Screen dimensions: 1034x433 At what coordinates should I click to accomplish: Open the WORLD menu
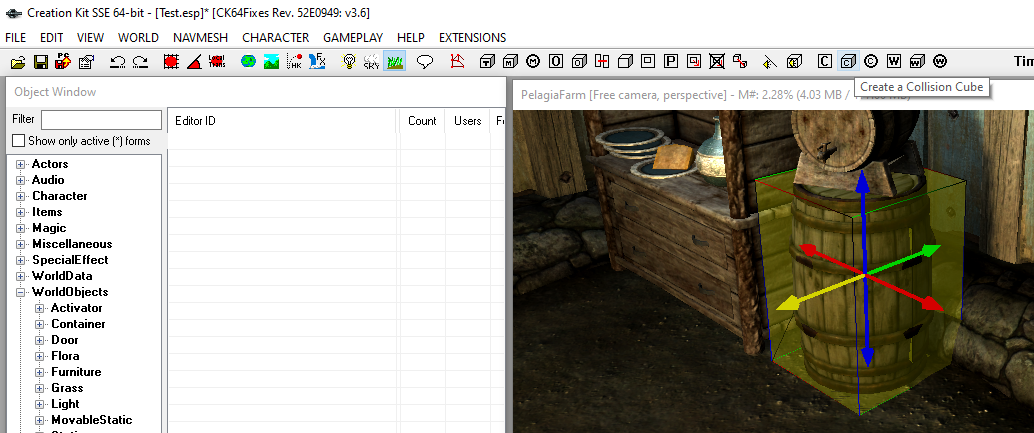coord(138,38)
